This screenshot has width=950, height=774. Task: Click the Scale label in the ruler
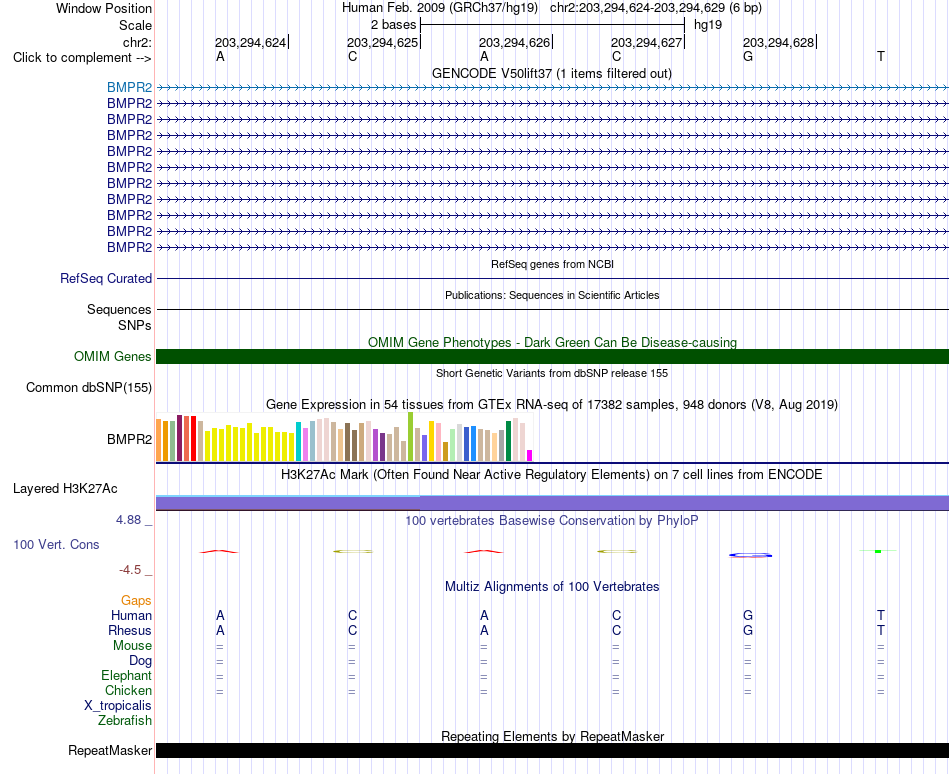coord(135,25)
